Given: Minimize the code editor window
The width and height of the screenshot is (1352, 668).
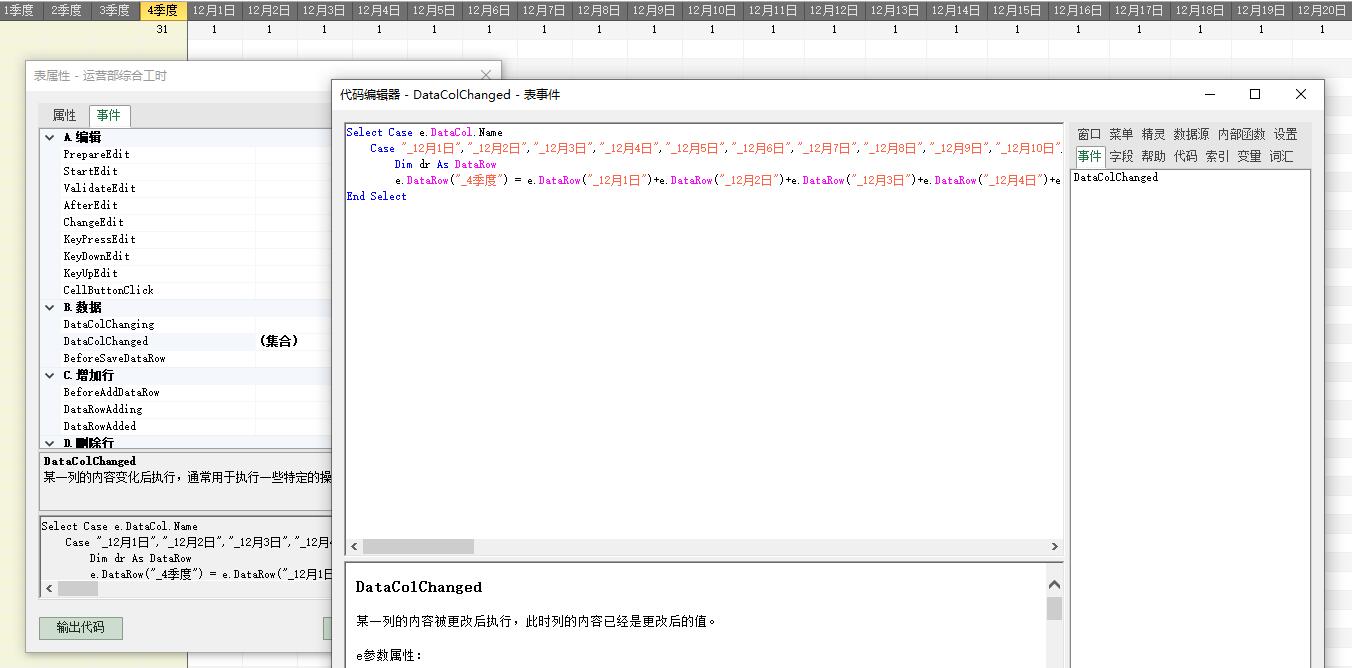Looking at the screenshot, I should [1210, 94].
